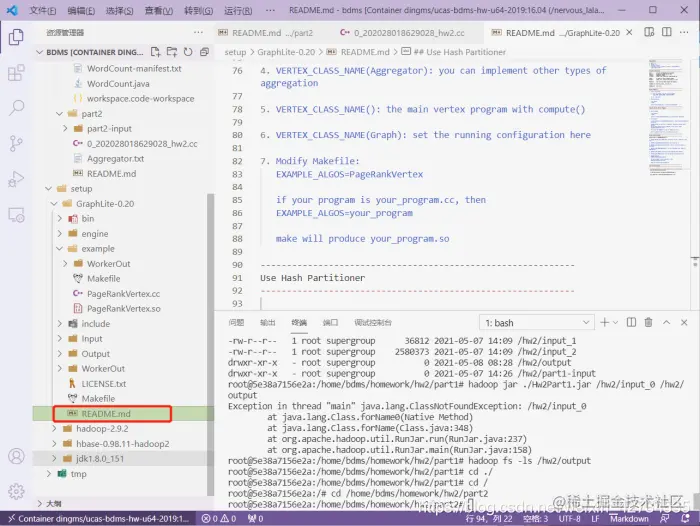Change the LF end-of-line sequence
Viewport: 700px width, 526px height.
(595, 518)
